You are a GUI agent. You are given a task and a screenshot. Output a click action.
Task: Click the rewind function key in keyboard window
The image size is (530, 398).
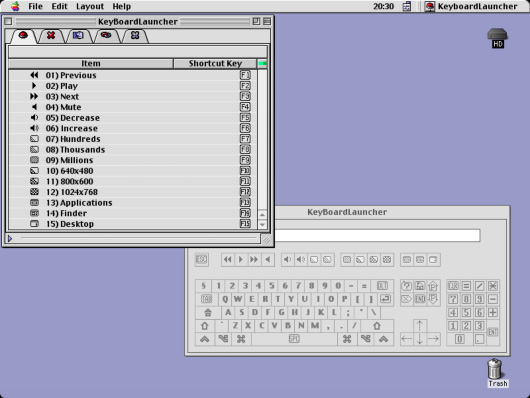click(x=228, y=259)
